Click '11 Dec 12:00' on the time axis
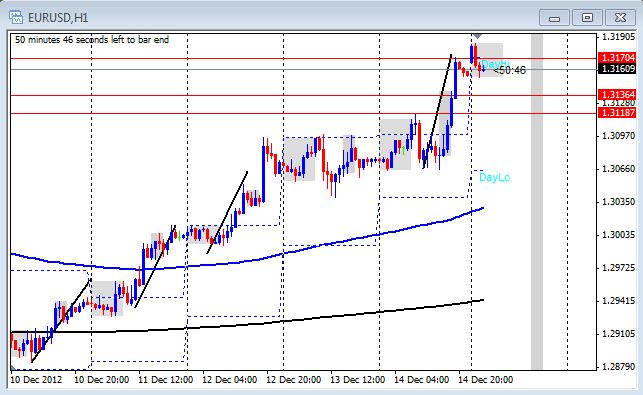The width and height of the screenshot is (643, 395). click(166, 379)
